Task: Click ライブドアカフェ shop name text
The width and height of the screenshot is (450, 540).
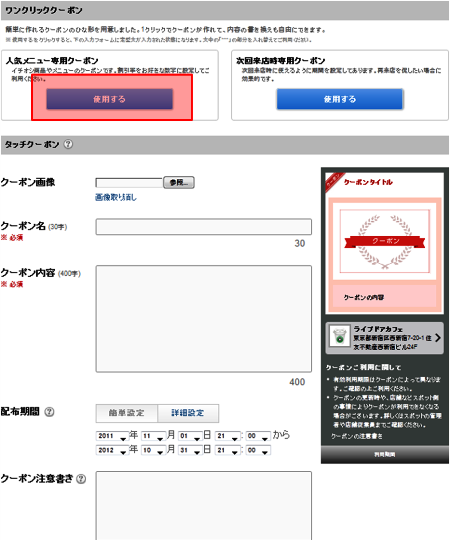Action: pyautogui.click(x=378, y=329)
